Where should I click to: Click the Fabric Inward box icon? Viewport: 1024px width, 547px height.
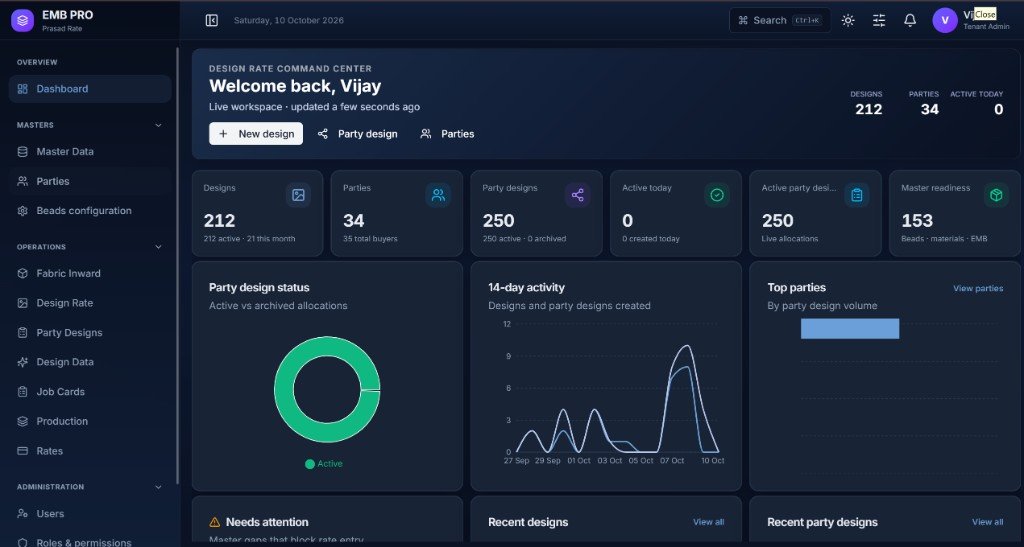[22, 274]
